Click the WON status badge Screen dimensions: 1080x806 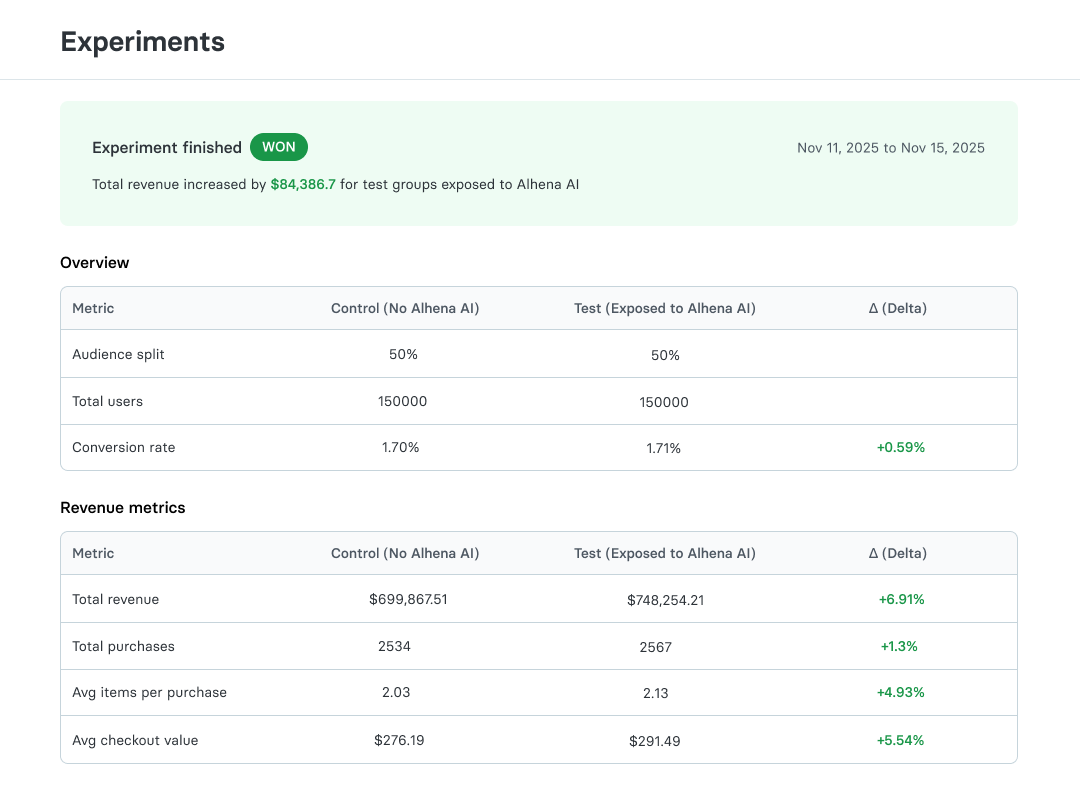(x=278, y=147)
